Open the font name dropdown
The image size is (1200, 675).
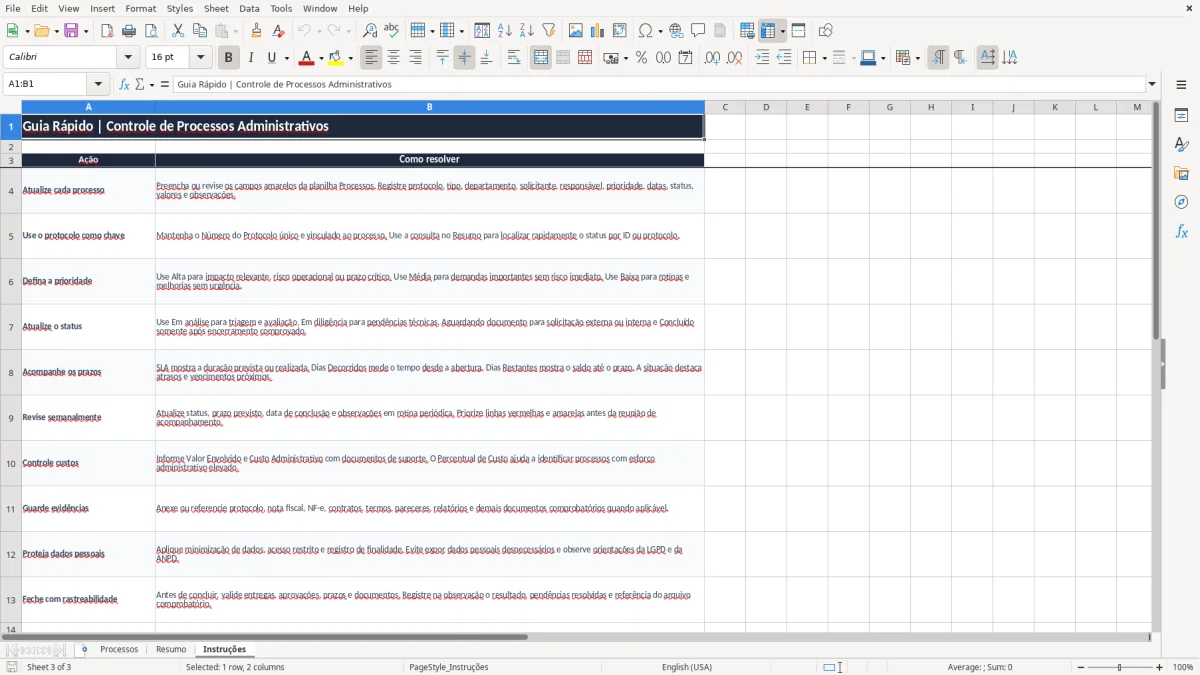[x=128, y=58]
